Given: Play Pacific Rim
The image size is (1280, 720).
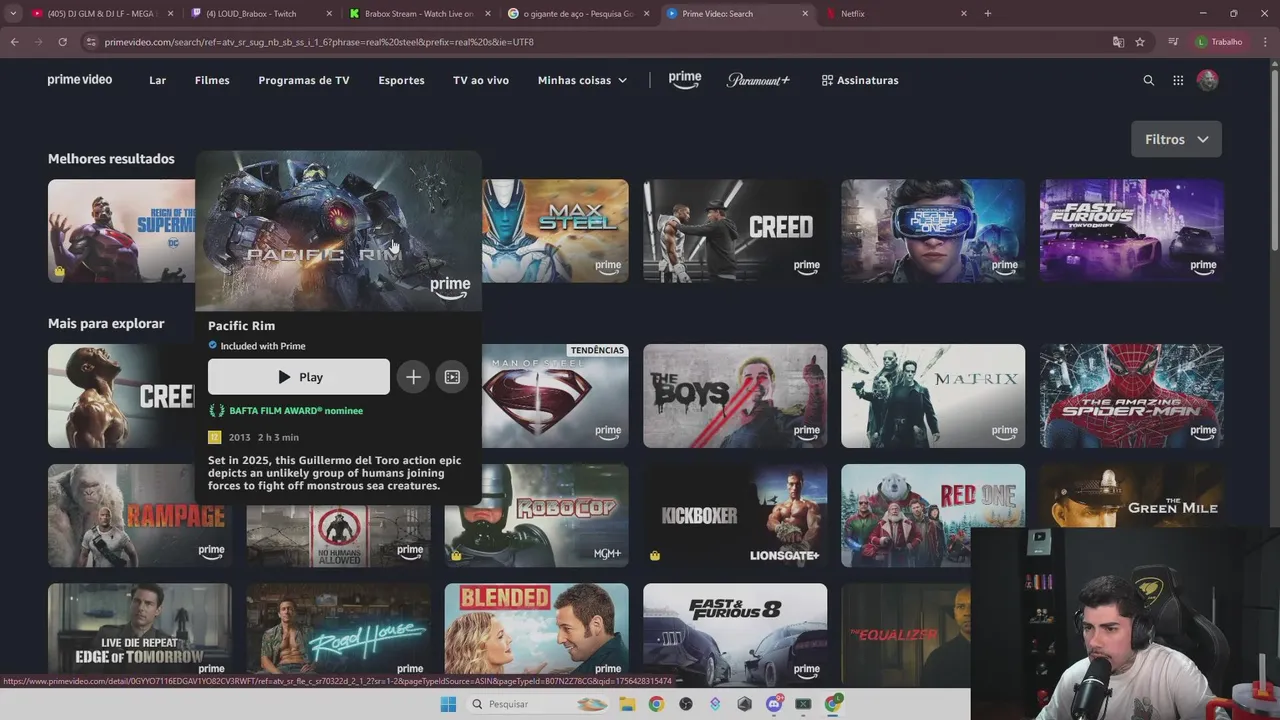Looking at the screenshot, I should pyautogui.click(x=299, y=377).
